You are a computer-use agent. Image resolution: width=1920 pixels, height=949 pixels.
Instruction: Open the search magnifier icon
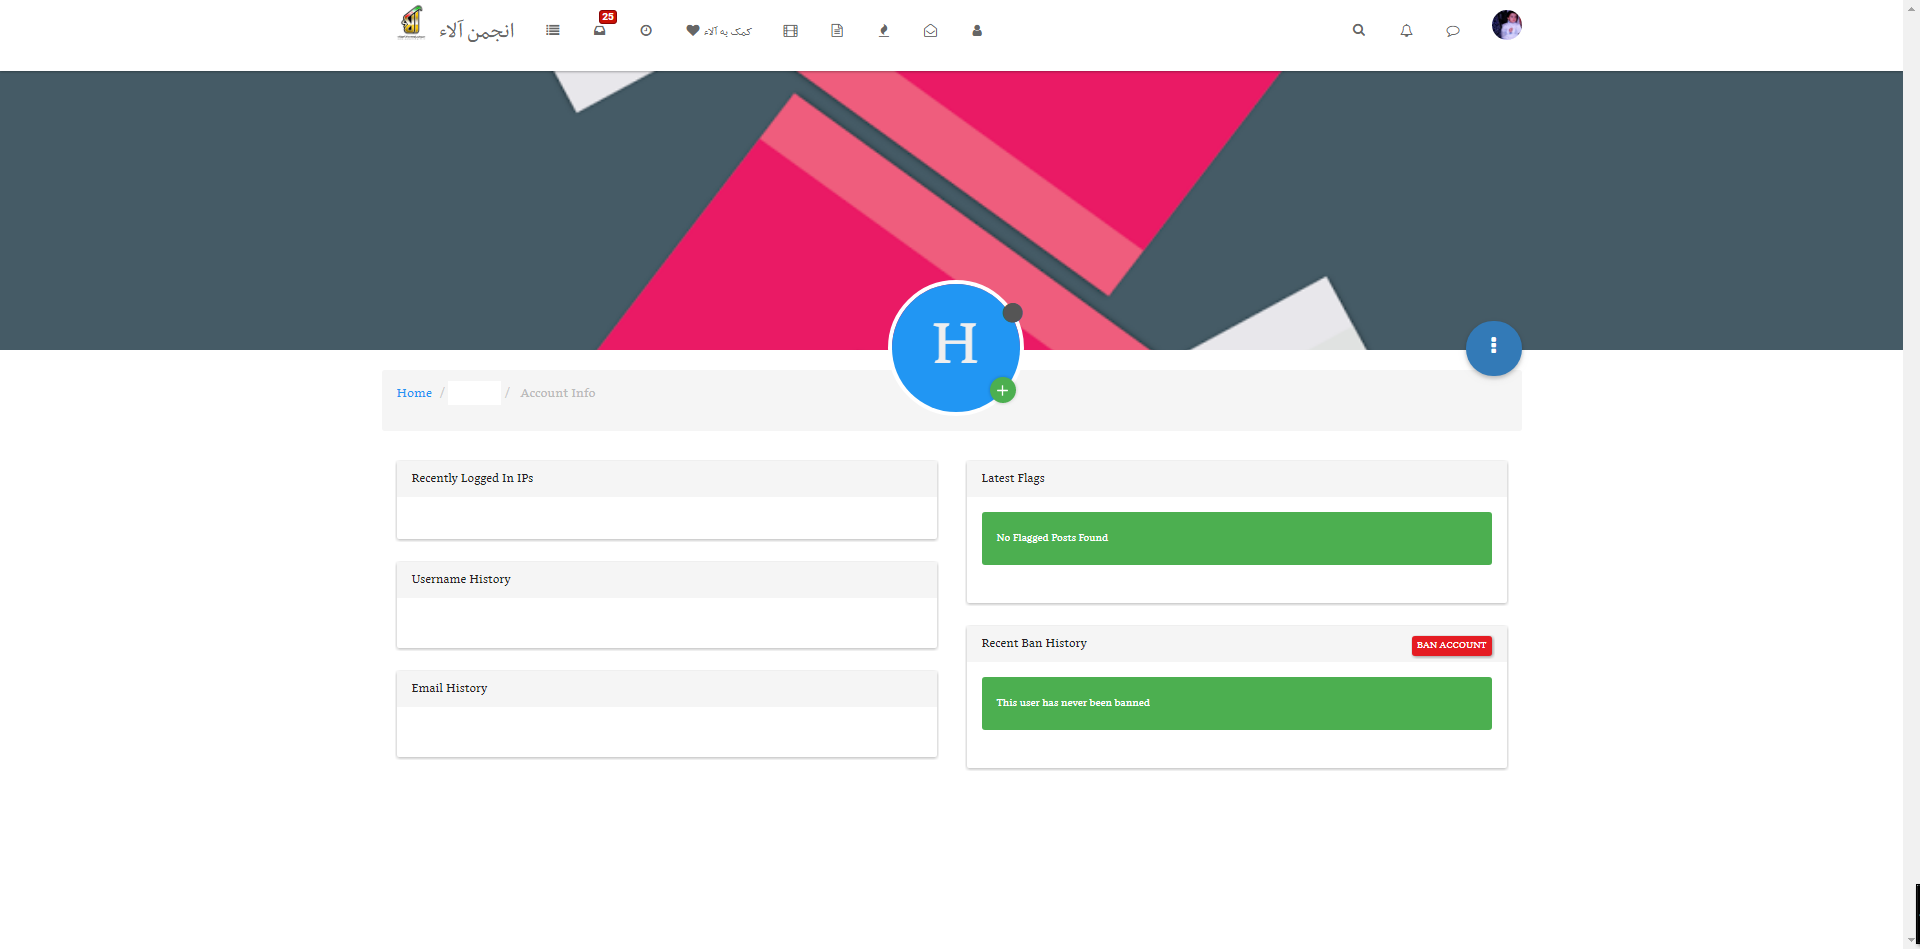tap(1359, 30)
